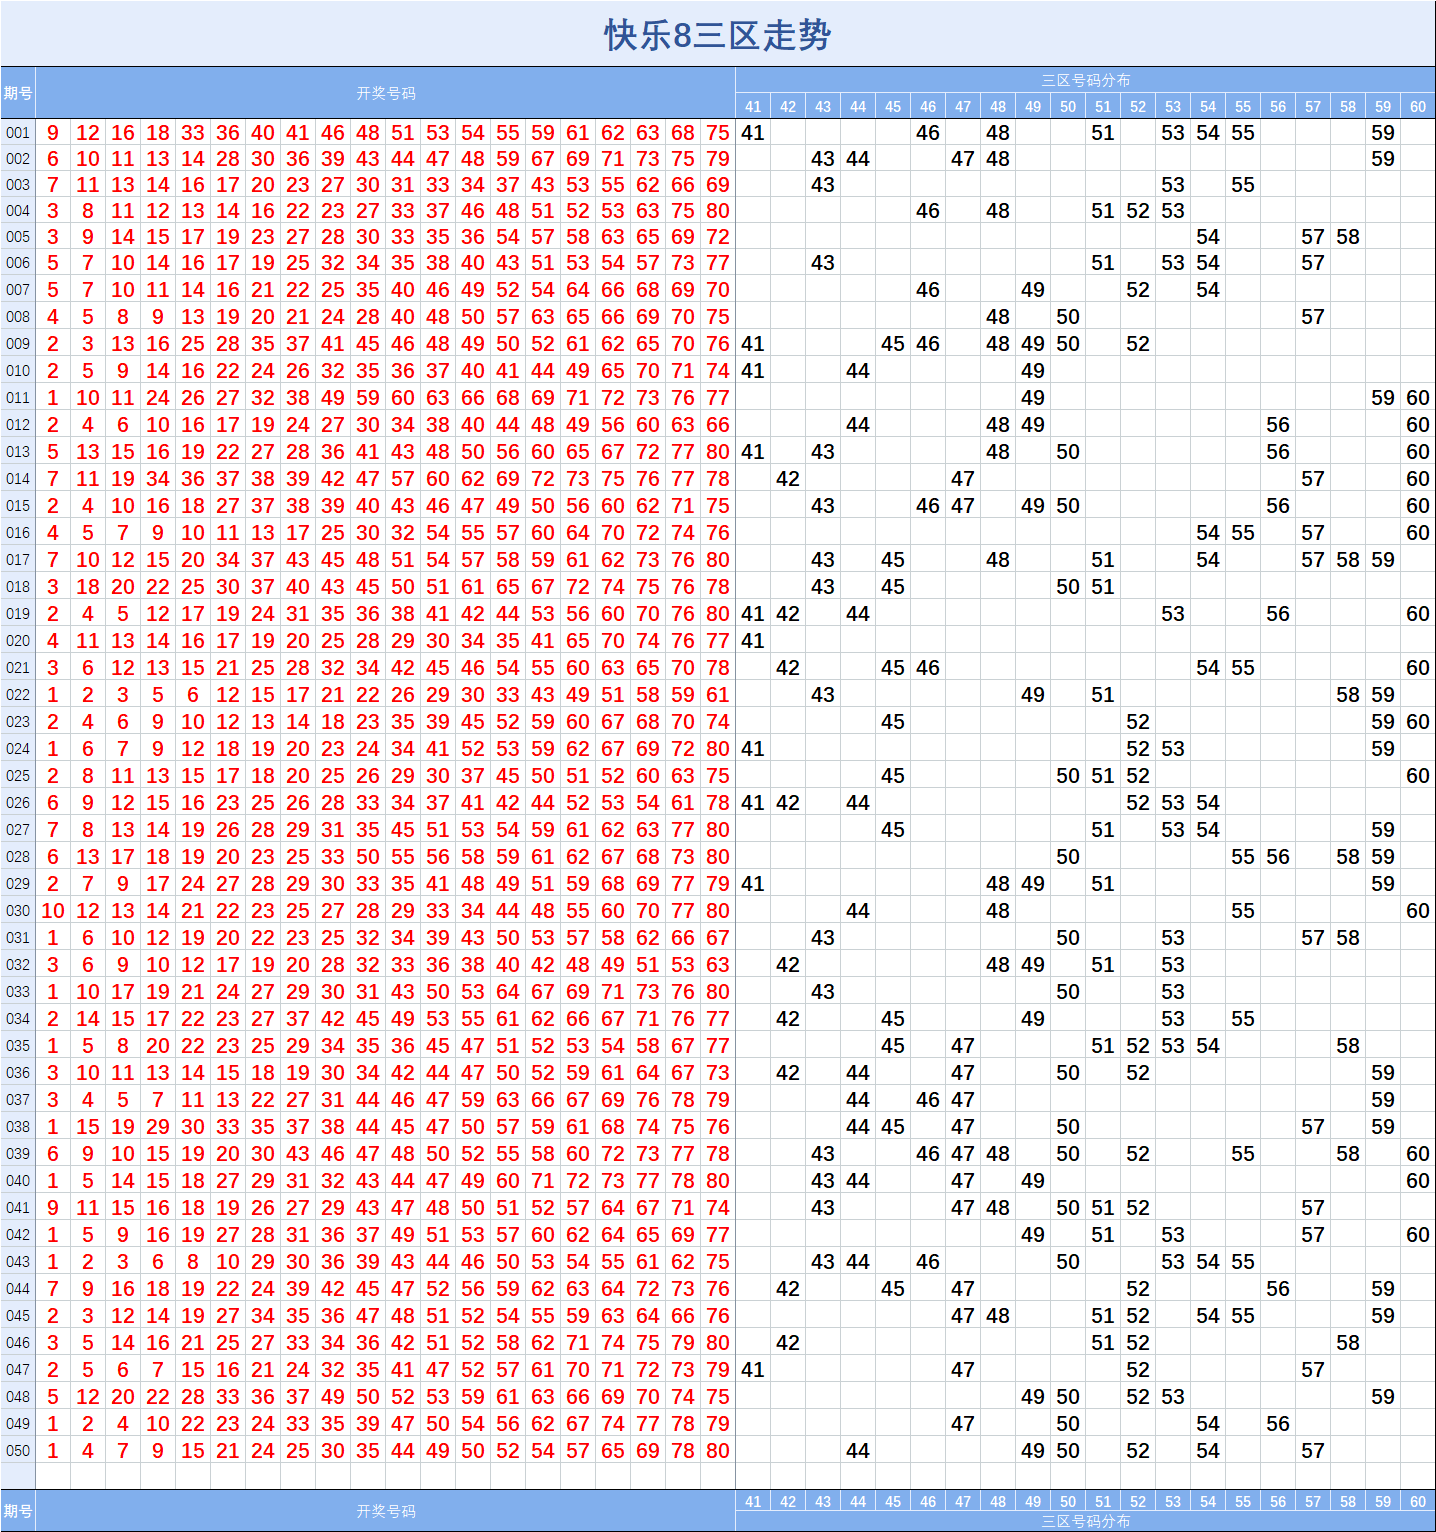Click the title 快乐8三区走势

(x=717, y=35)
